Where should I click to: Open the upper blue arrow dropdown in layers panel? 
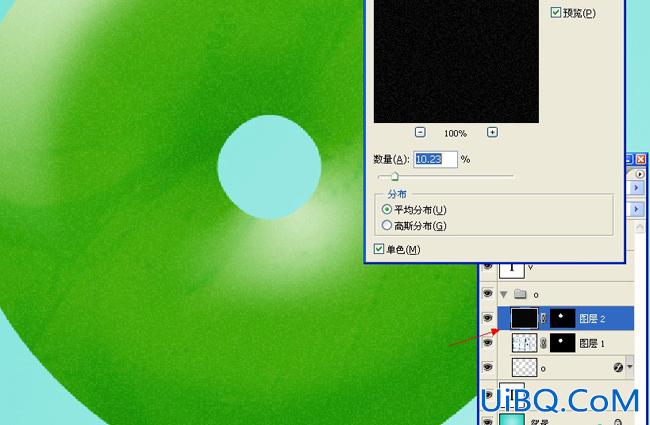click(x=636, y=188)
